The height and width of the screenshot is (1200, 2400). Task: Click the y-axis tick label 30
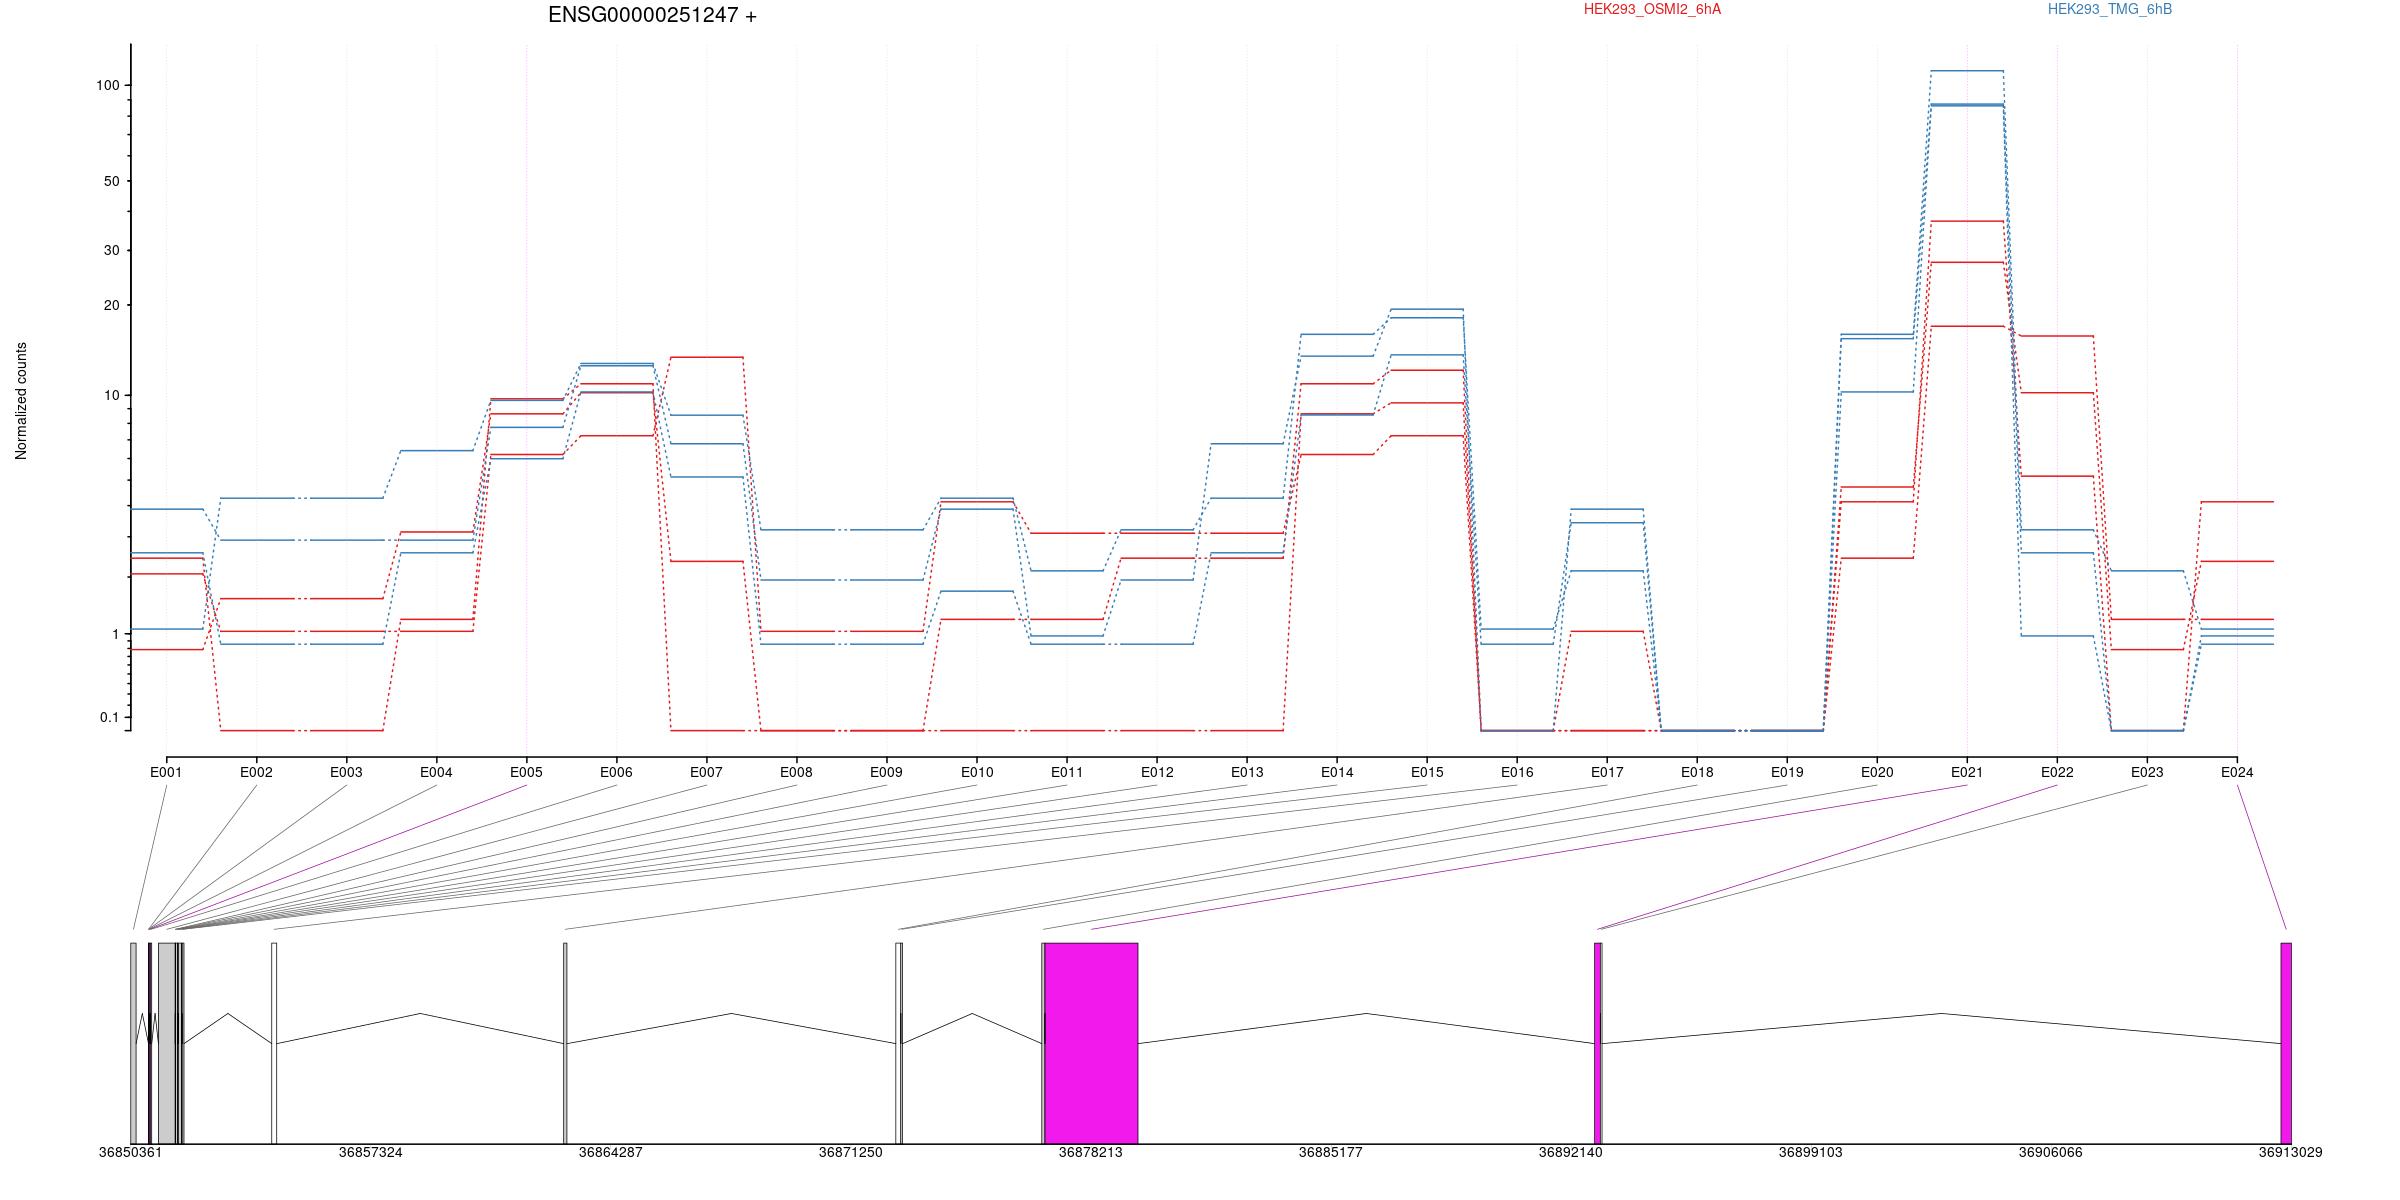click(x=112, y=251)
